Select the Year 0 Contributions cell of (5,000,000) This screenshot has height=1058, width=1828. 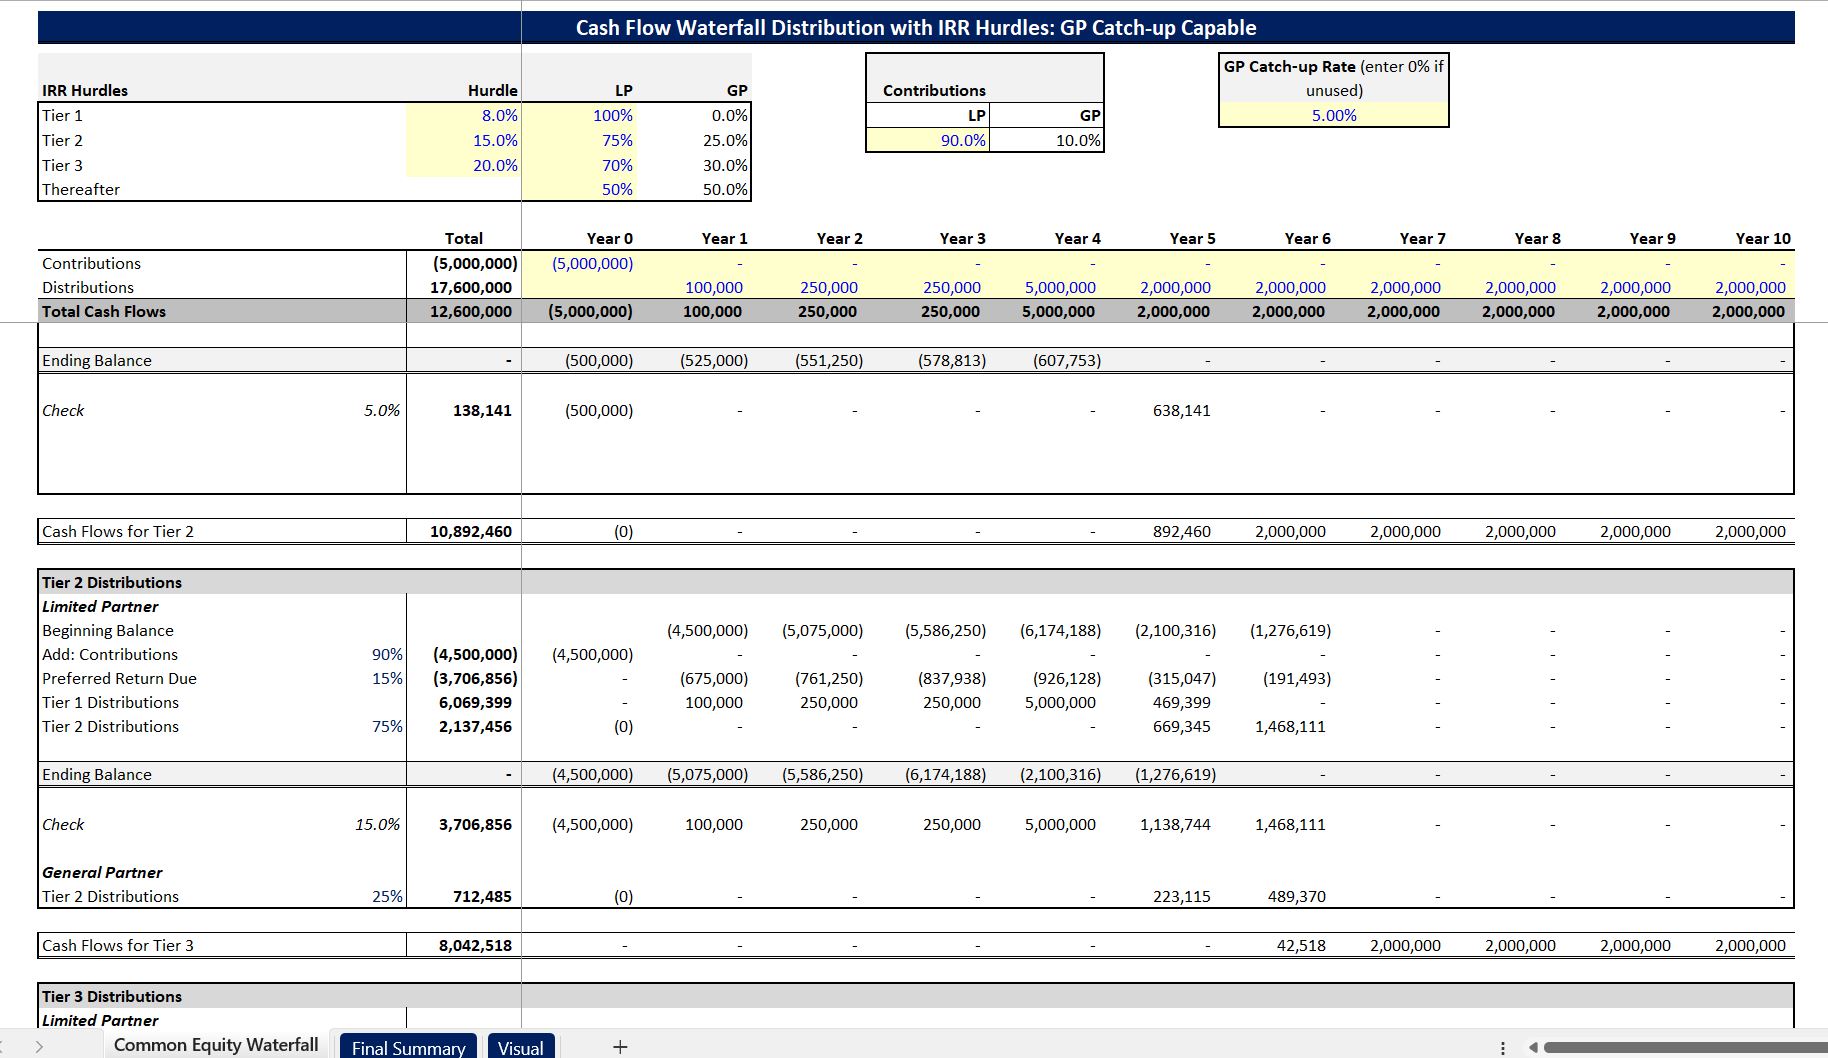pos(590,263)
